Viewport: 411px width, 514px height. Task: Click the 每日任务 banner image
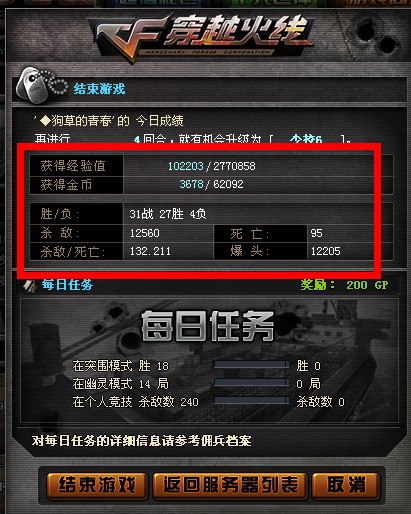point(209,361)
